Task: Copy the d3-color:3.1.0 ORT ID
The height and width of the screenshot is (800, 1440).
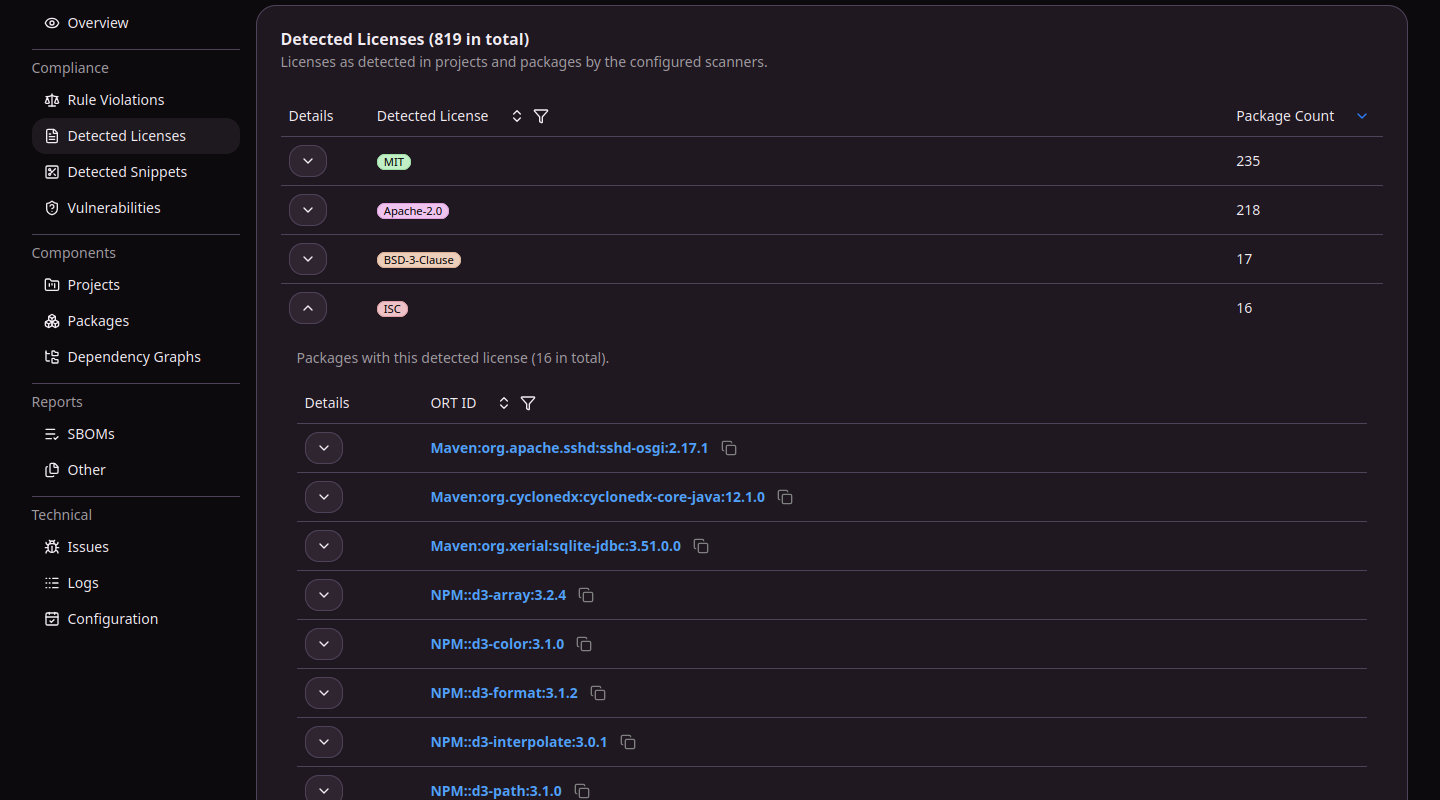Action: click(584, 644)
